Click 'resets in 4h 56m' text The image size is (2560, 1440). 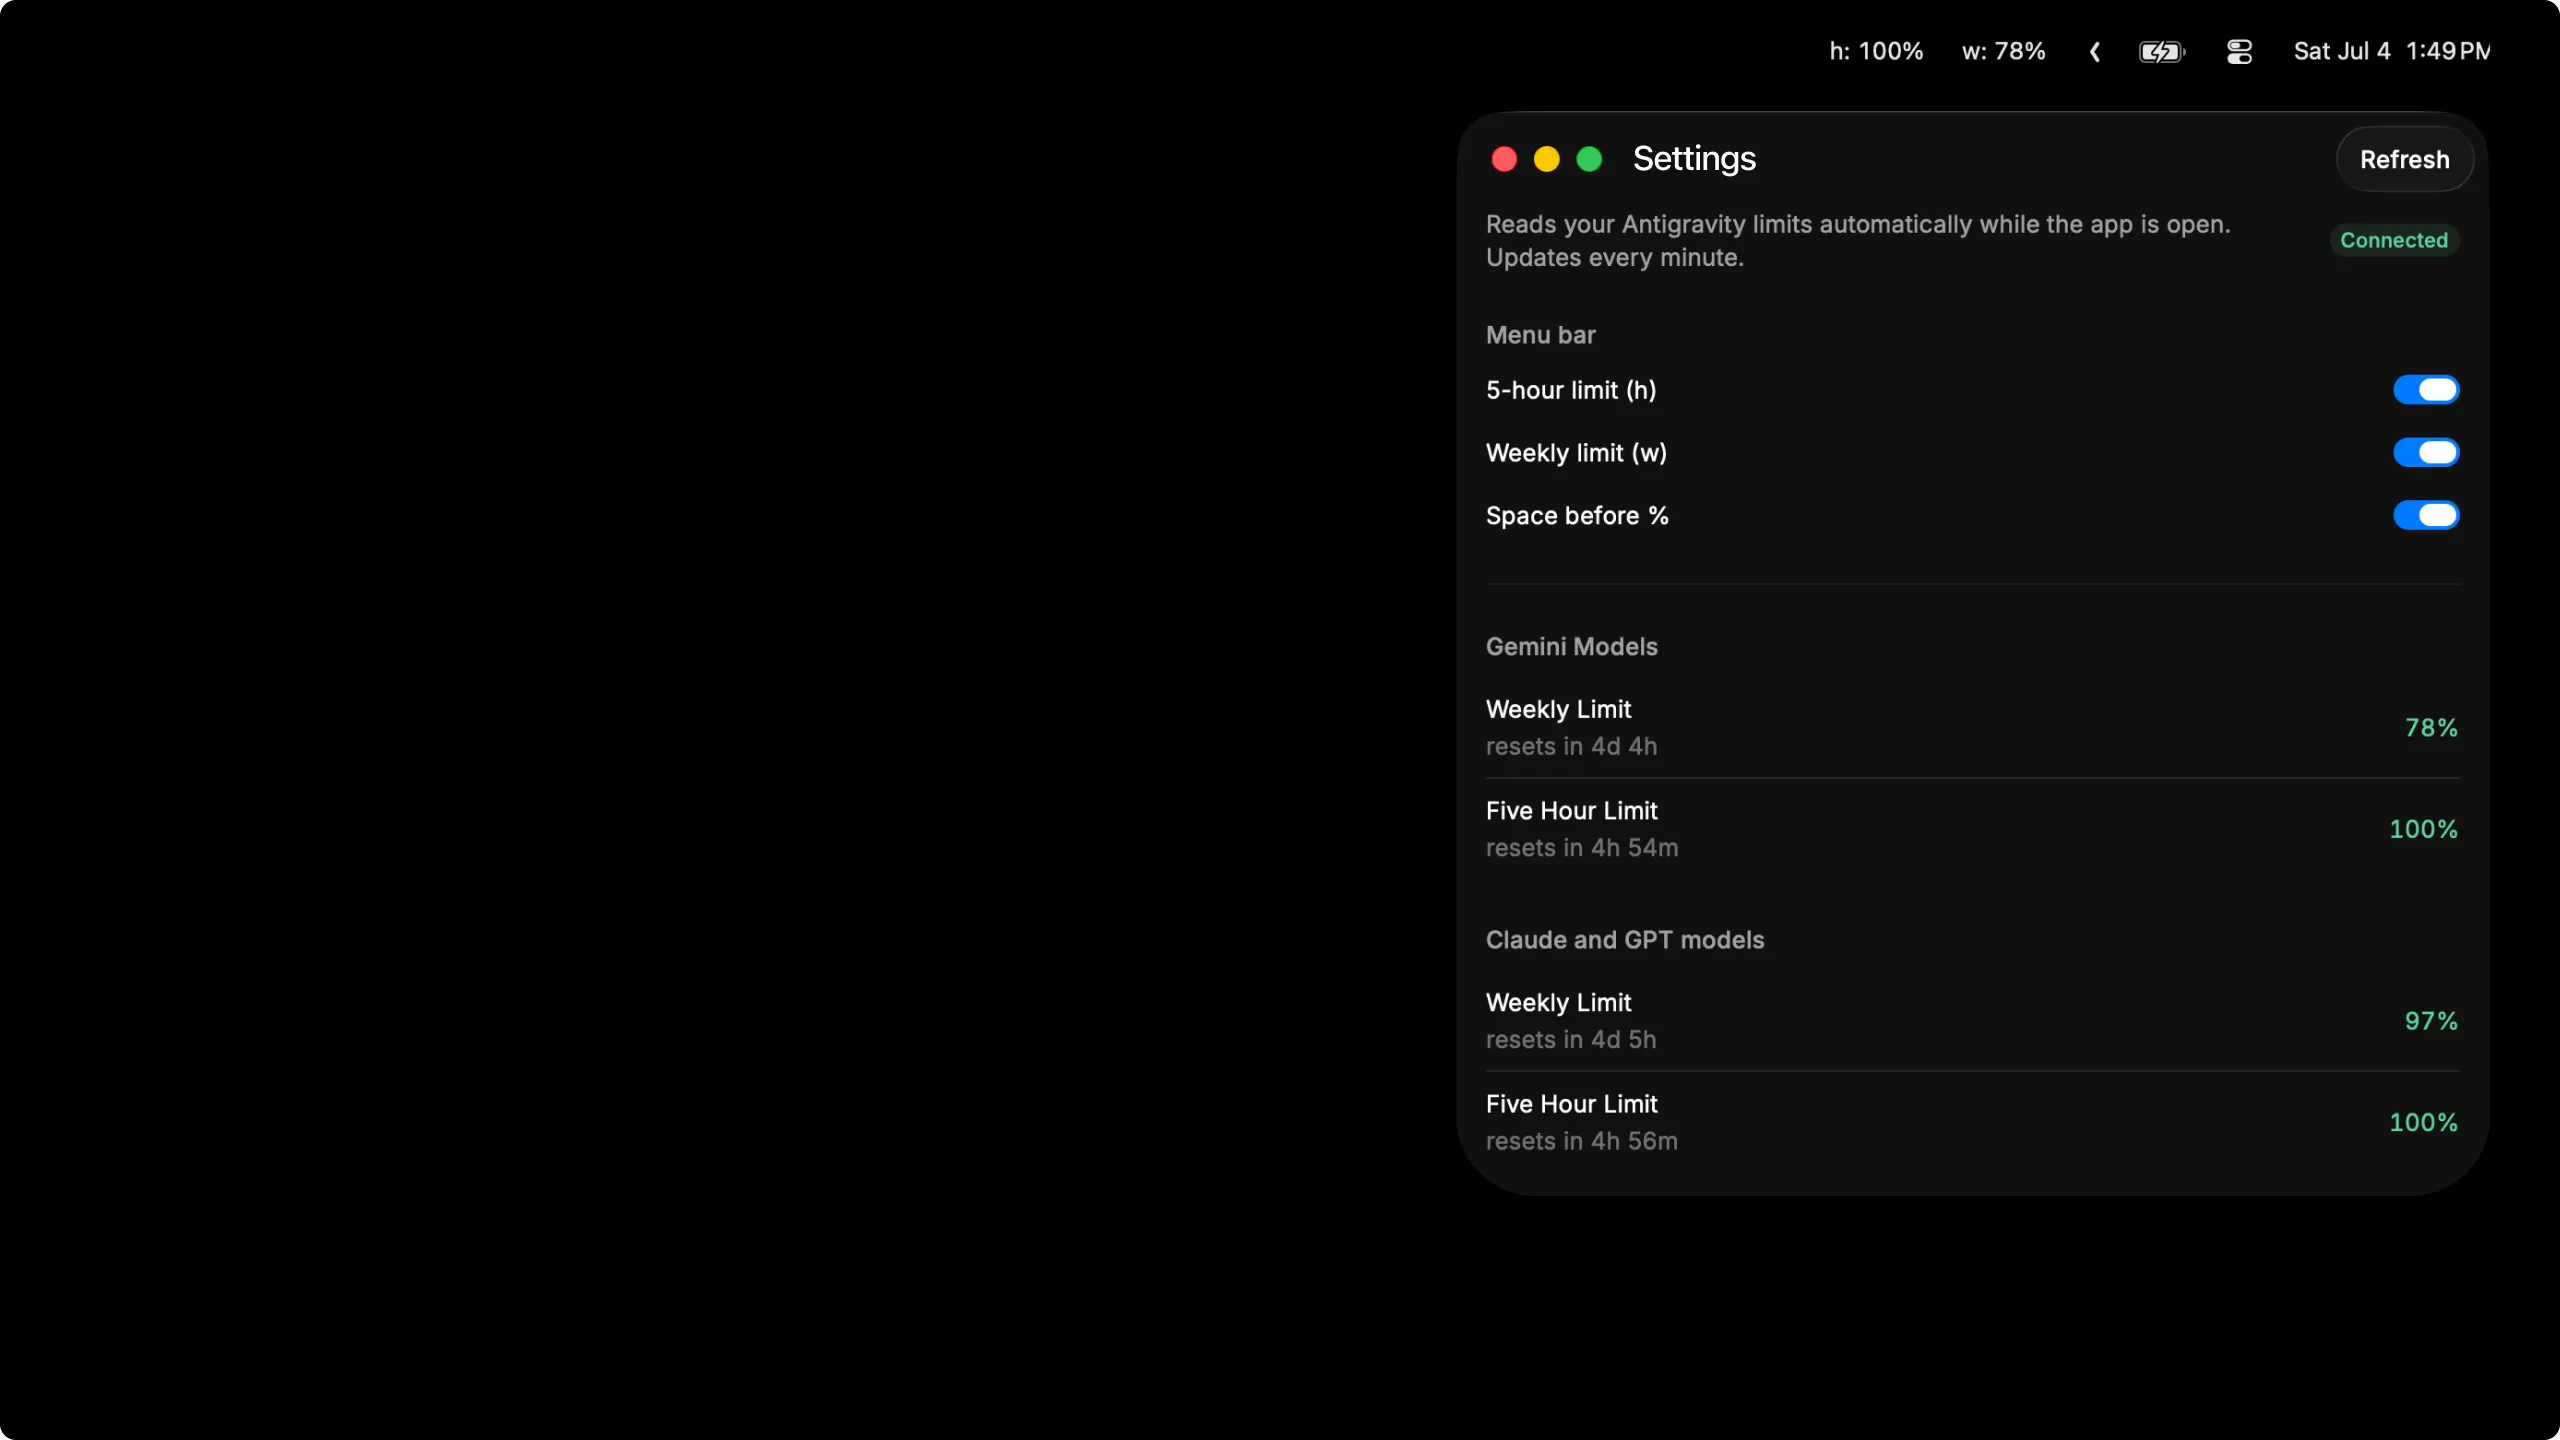point(1582,1141)
